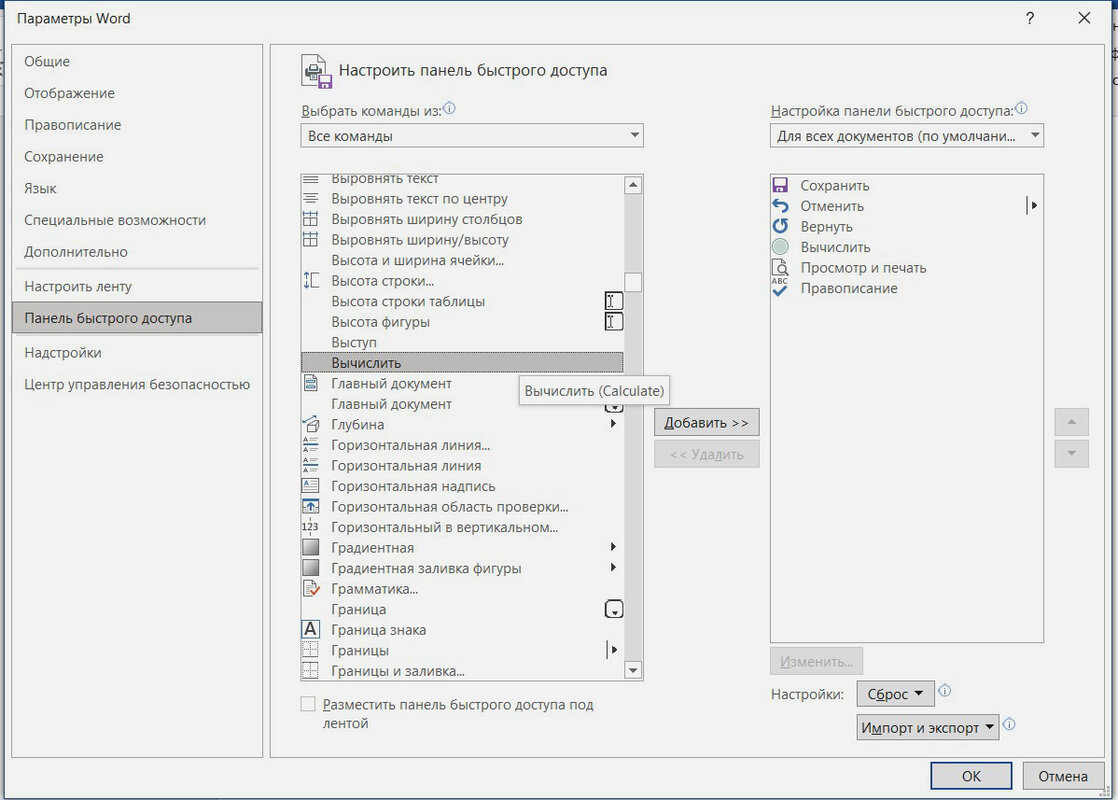This screenshot has width=1118, height=800.
Task: Enable placing quick access toolbar below ribbon
Action: click(309, 705)
